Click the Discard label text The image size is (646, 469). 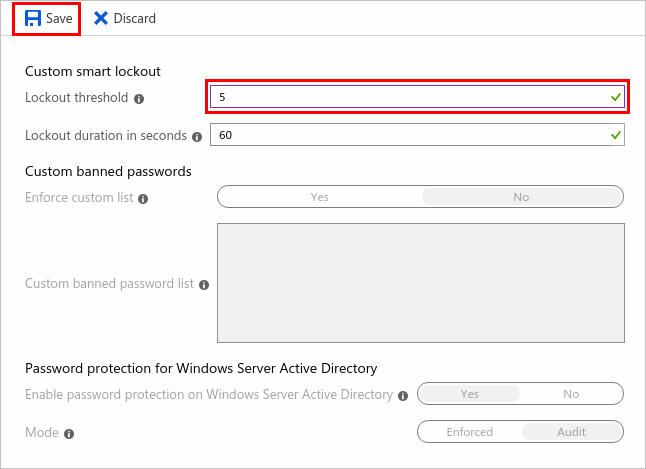135,19
